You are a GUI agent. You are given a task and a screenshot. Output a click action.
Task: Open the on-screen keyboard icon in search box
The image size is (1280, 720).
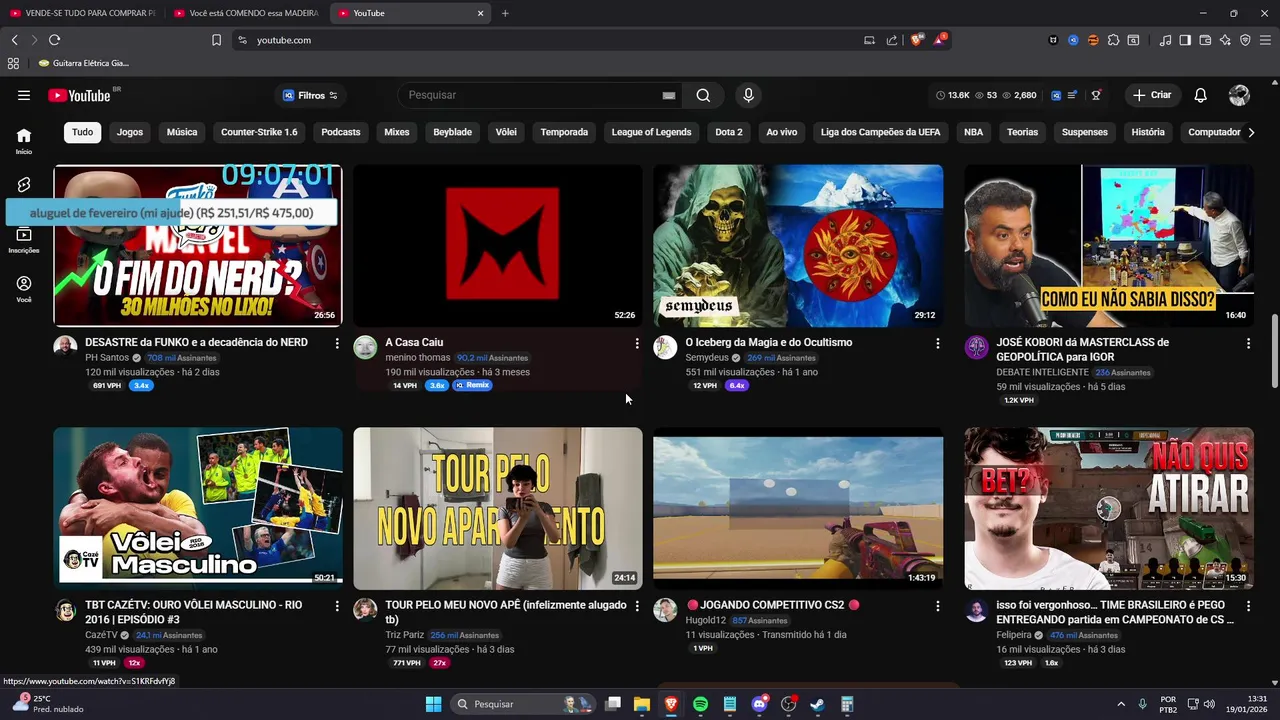tap(669, 96)
